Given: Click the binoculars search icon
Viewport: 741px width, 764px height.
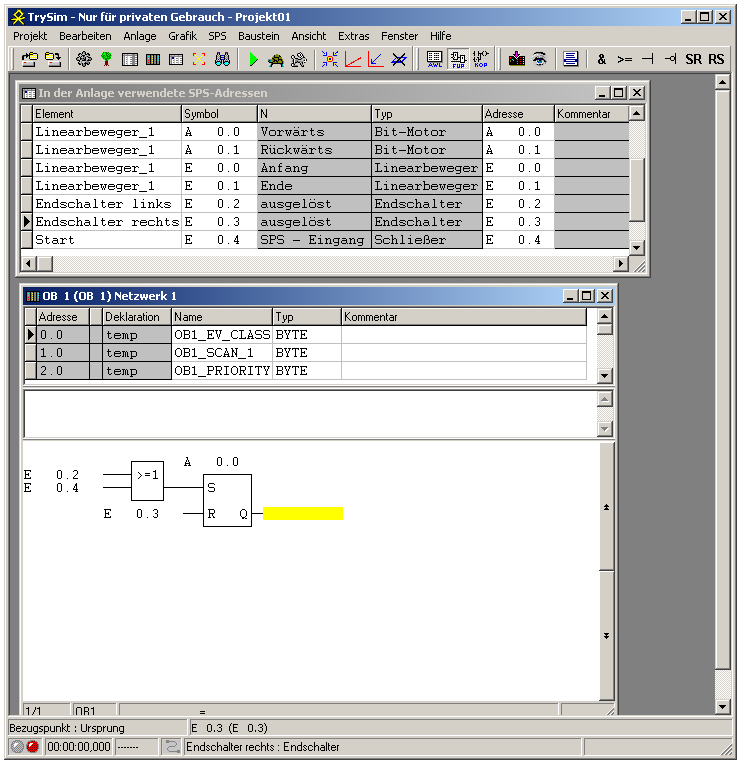Looking at the screenshot, I should pyautogui.click(x=223, y=60).
